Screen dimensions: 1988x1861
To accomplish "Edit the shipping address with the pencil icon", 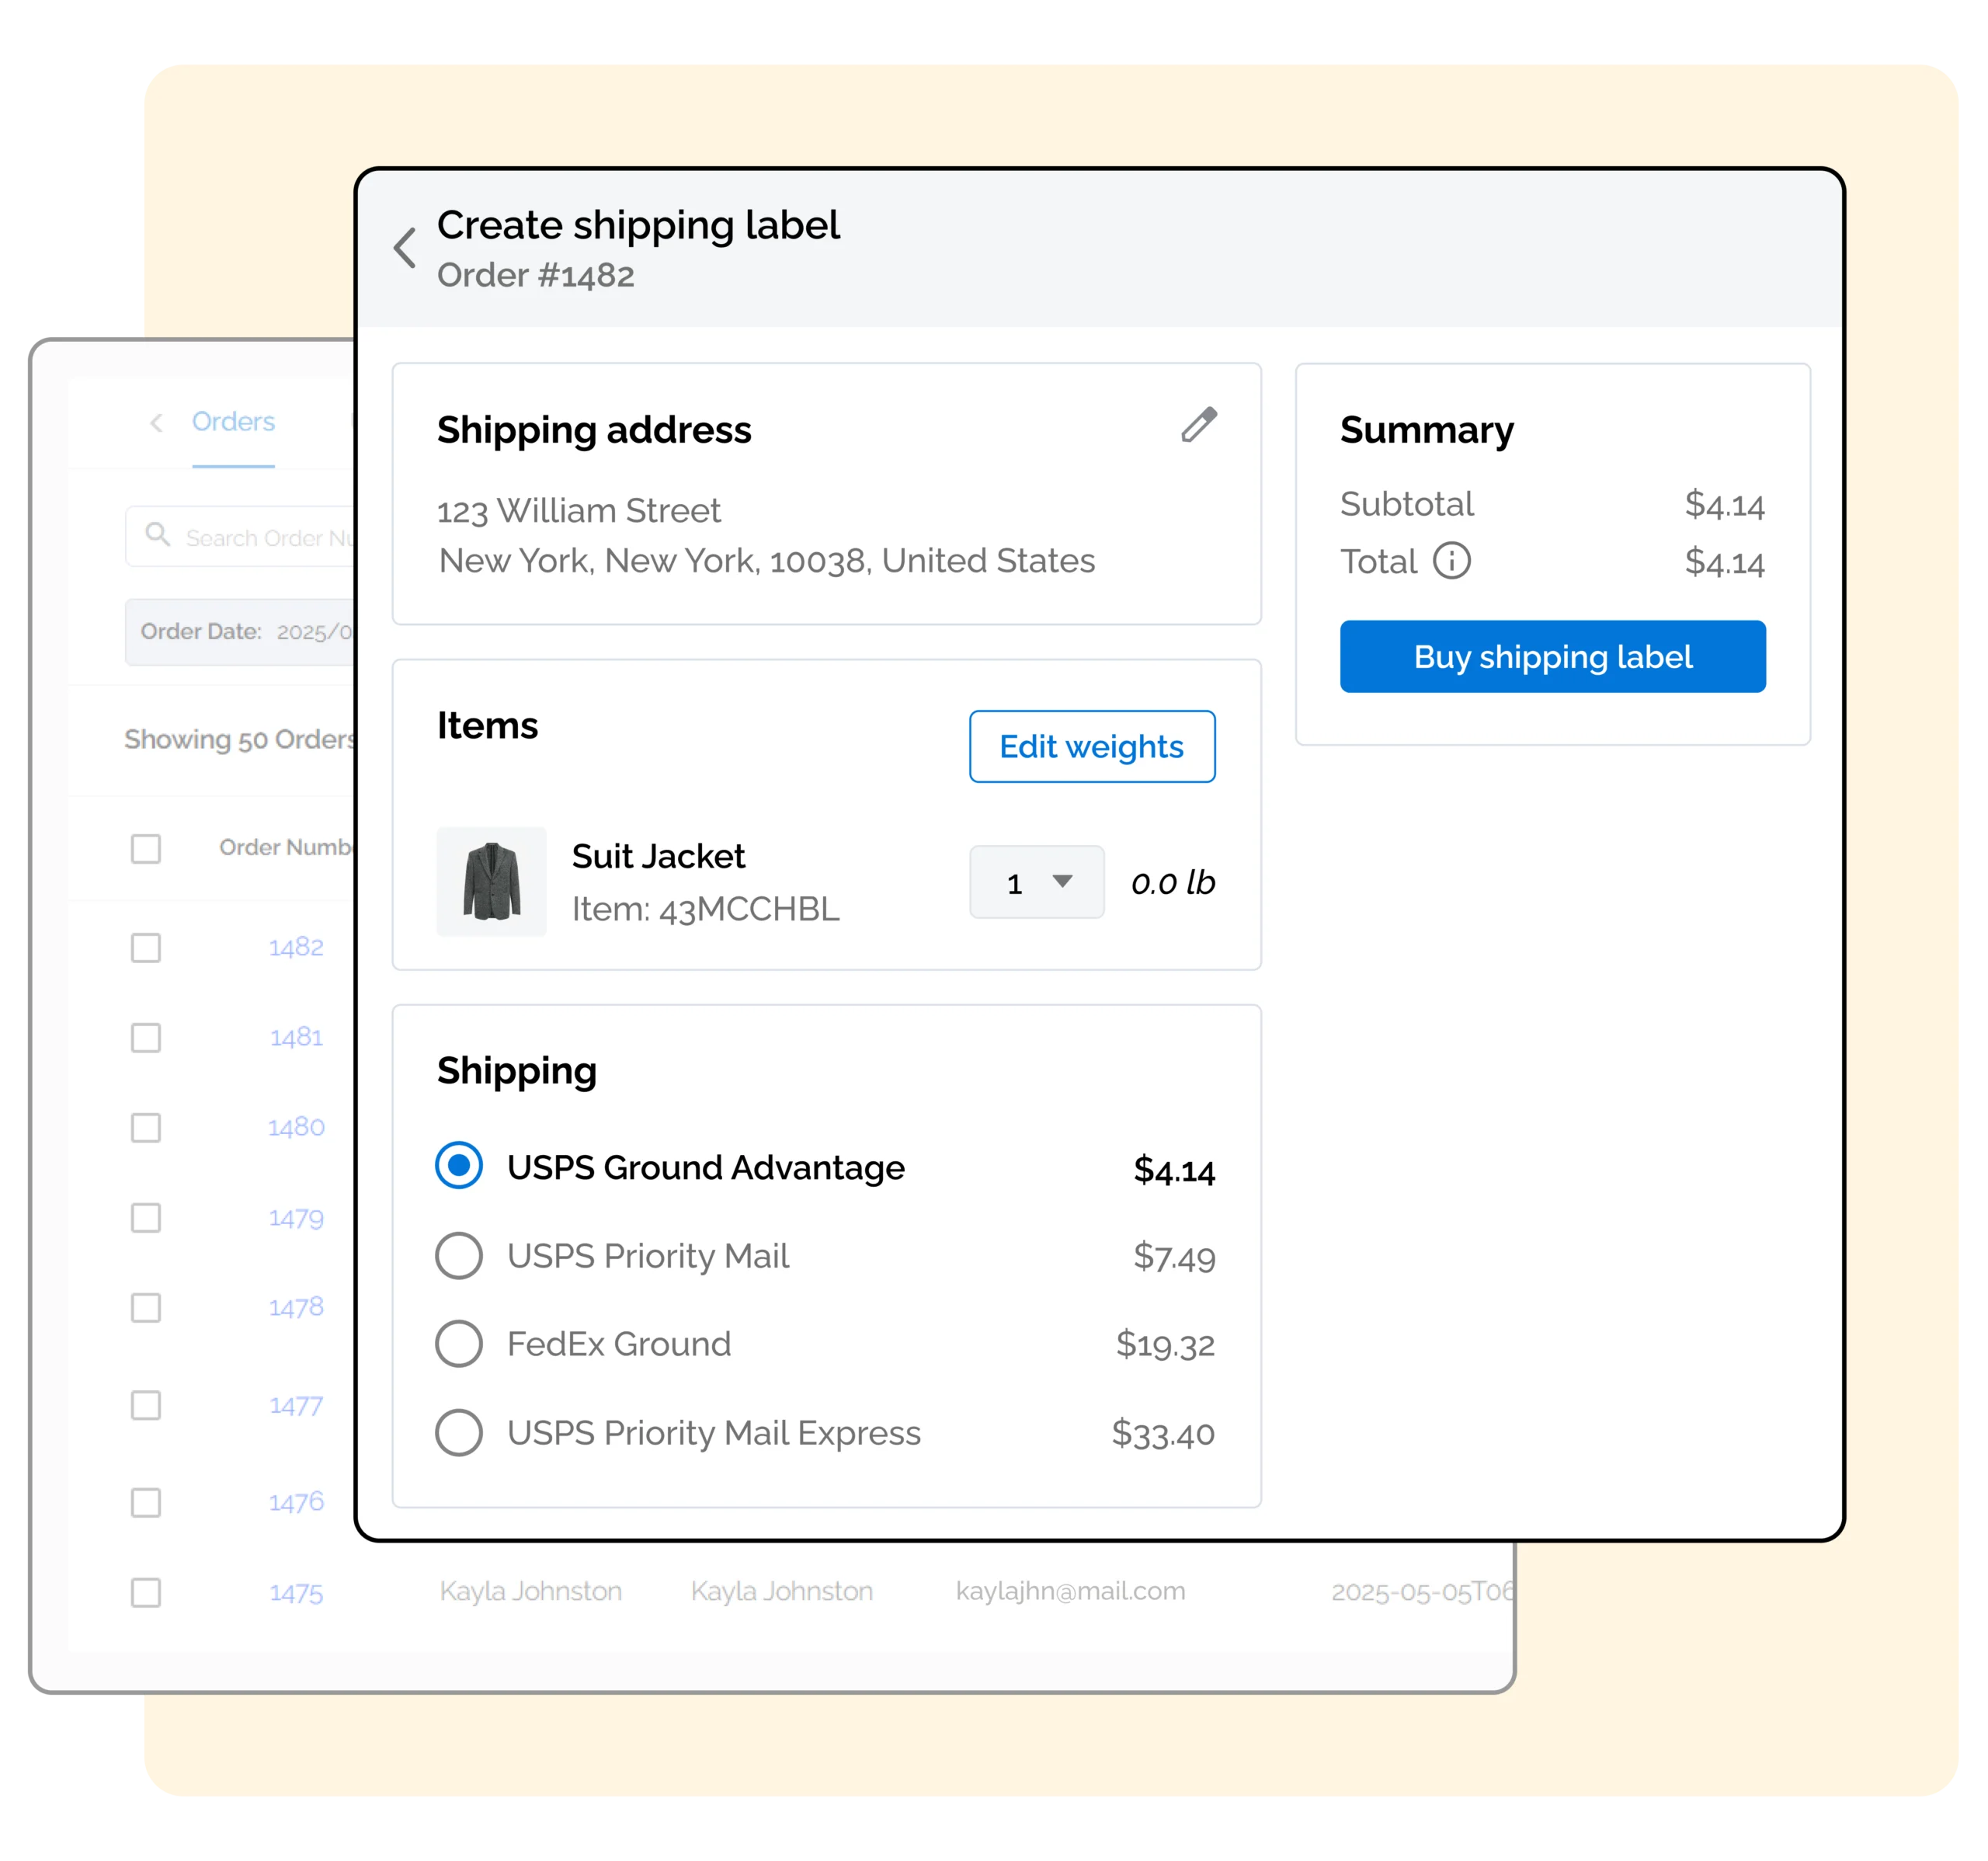I will [1199, 424].
